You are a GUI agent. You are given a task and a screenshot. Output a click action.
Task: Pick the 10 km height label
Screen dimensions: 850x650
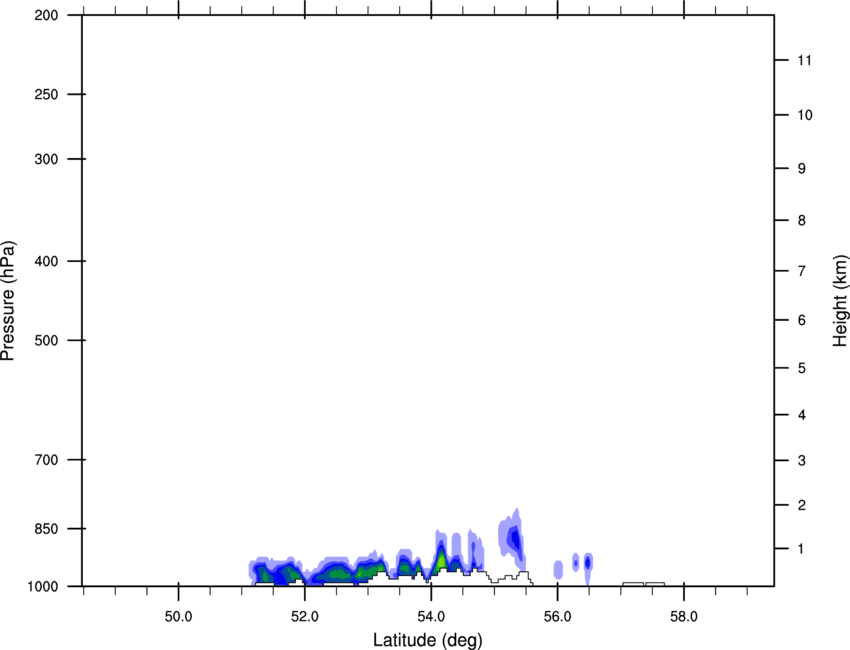(x=804, y=115)
